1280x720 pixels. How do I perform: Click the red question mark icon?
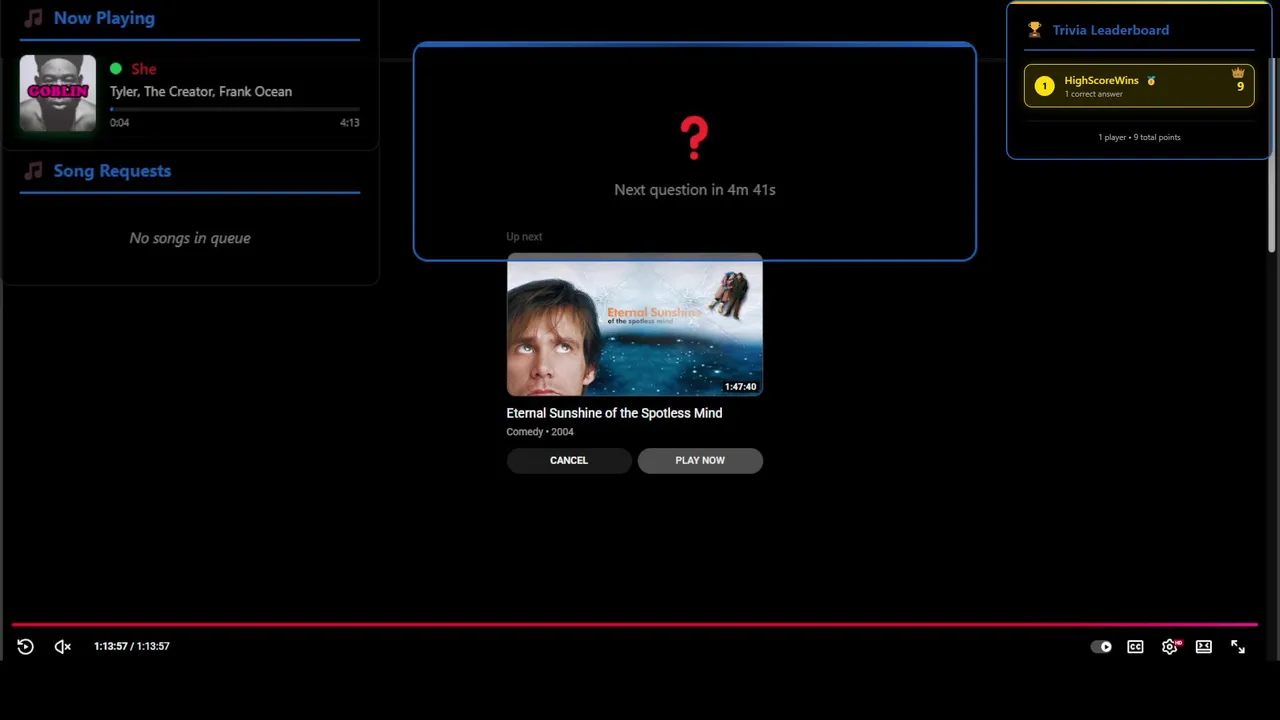pos(694,138)
